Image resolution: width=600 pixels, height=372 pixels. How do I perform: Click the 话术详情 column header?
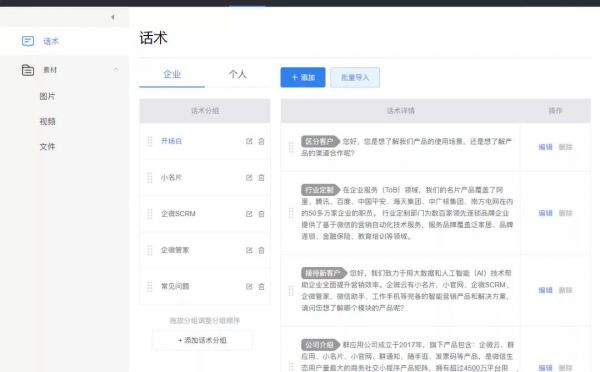click(401, 111)
